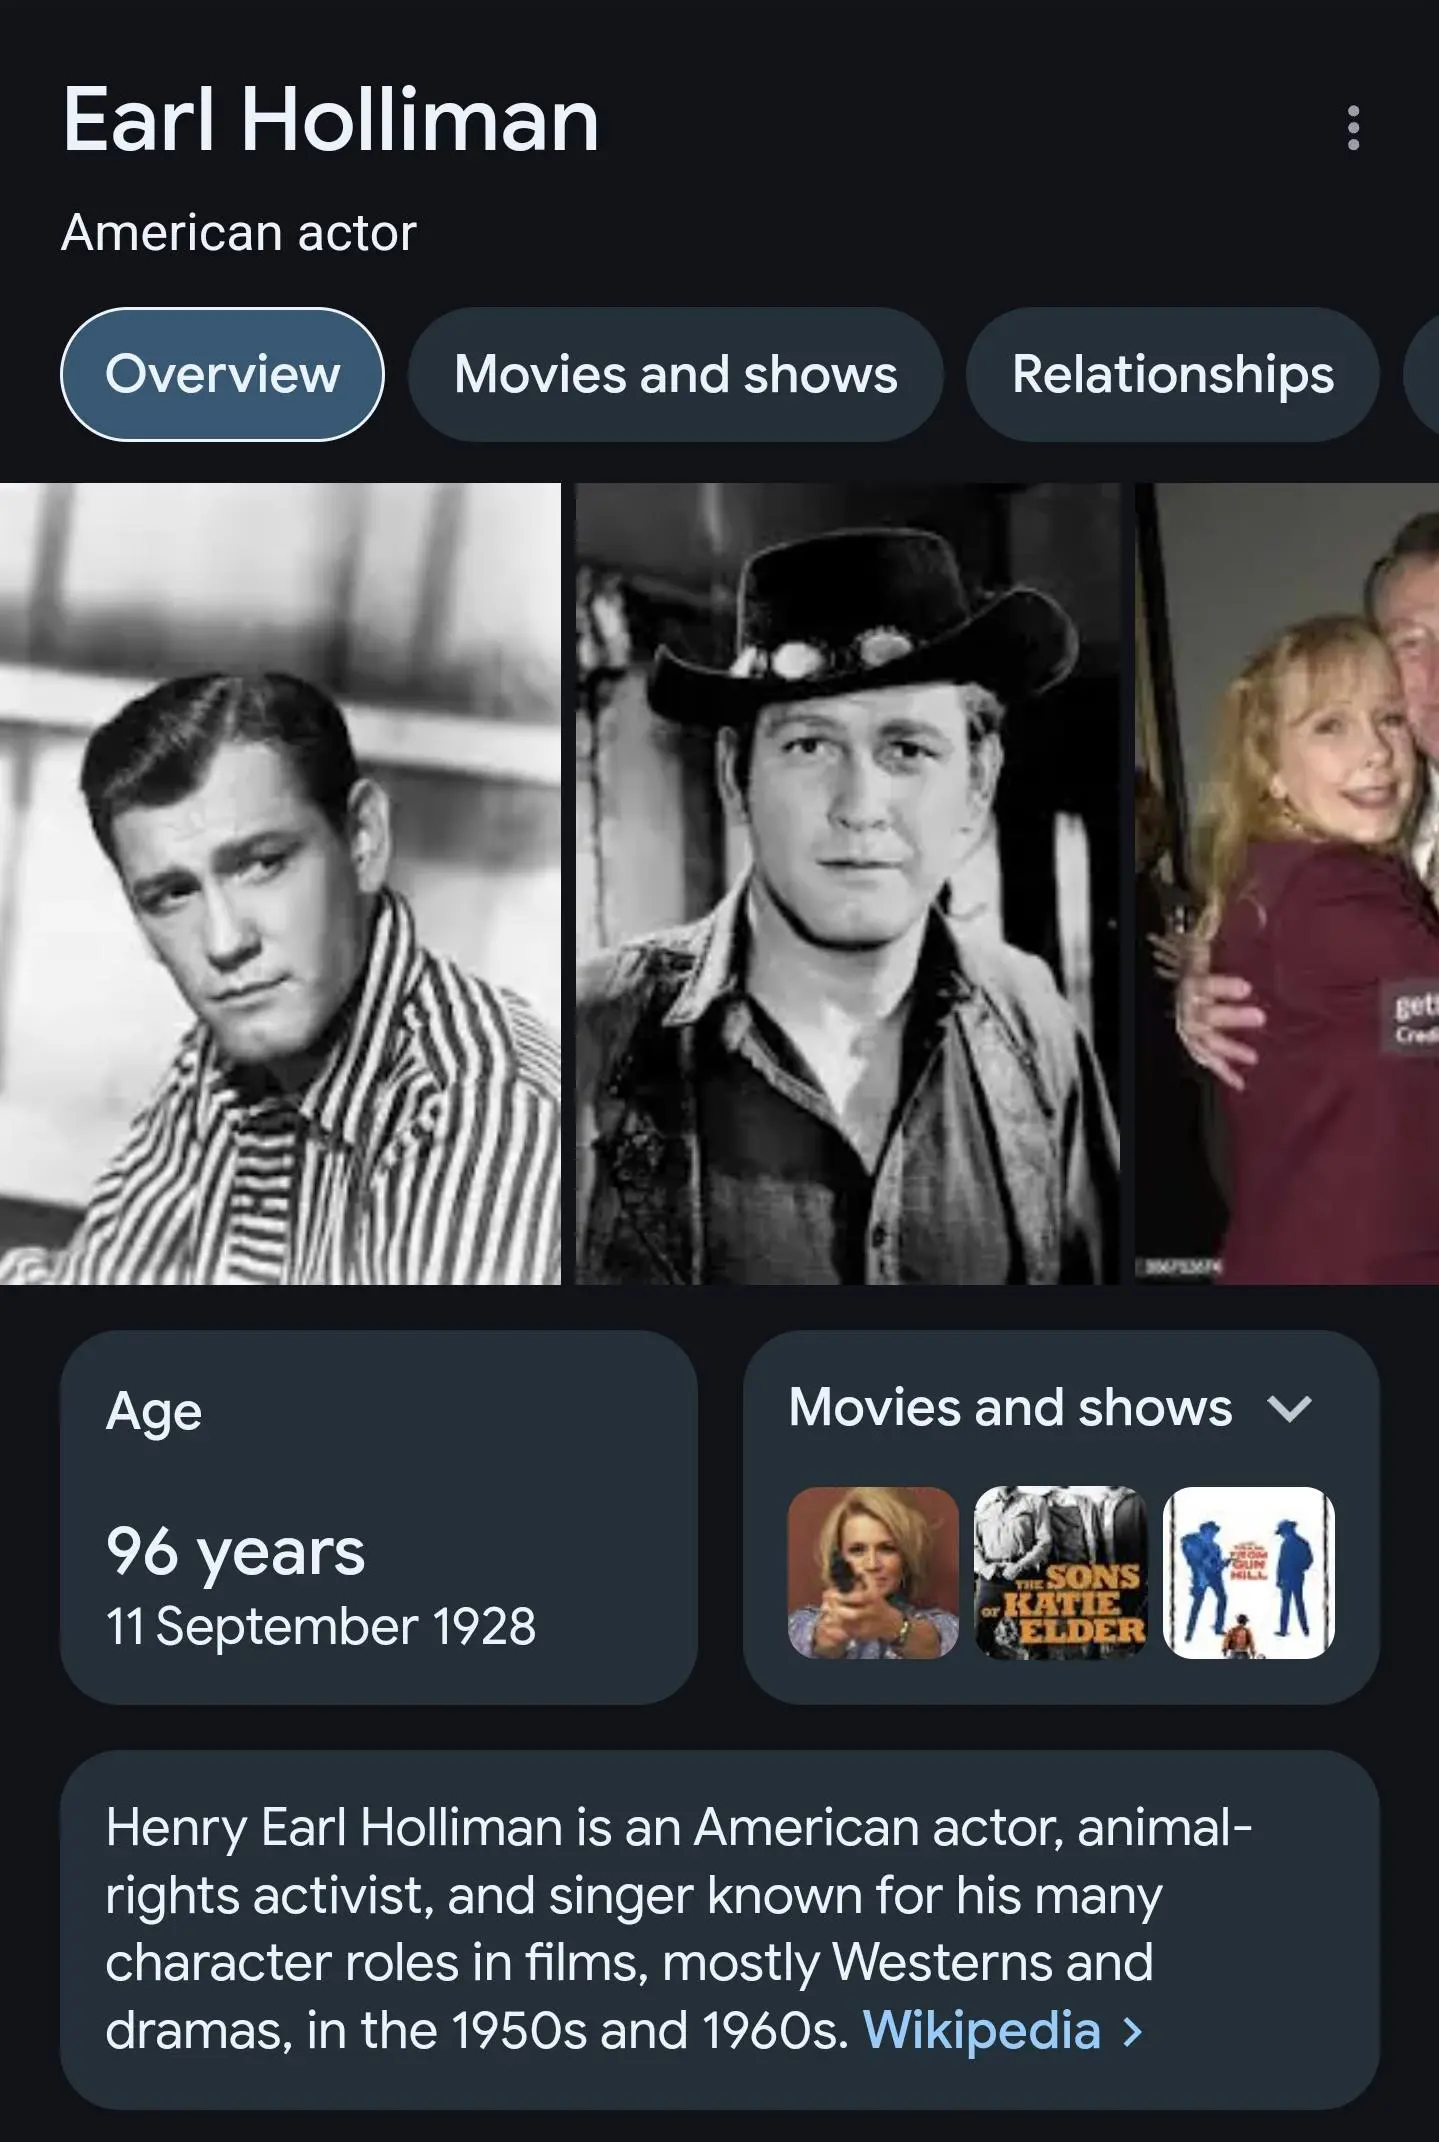Switch to the Relationships tab

(x=1172, y=375)
